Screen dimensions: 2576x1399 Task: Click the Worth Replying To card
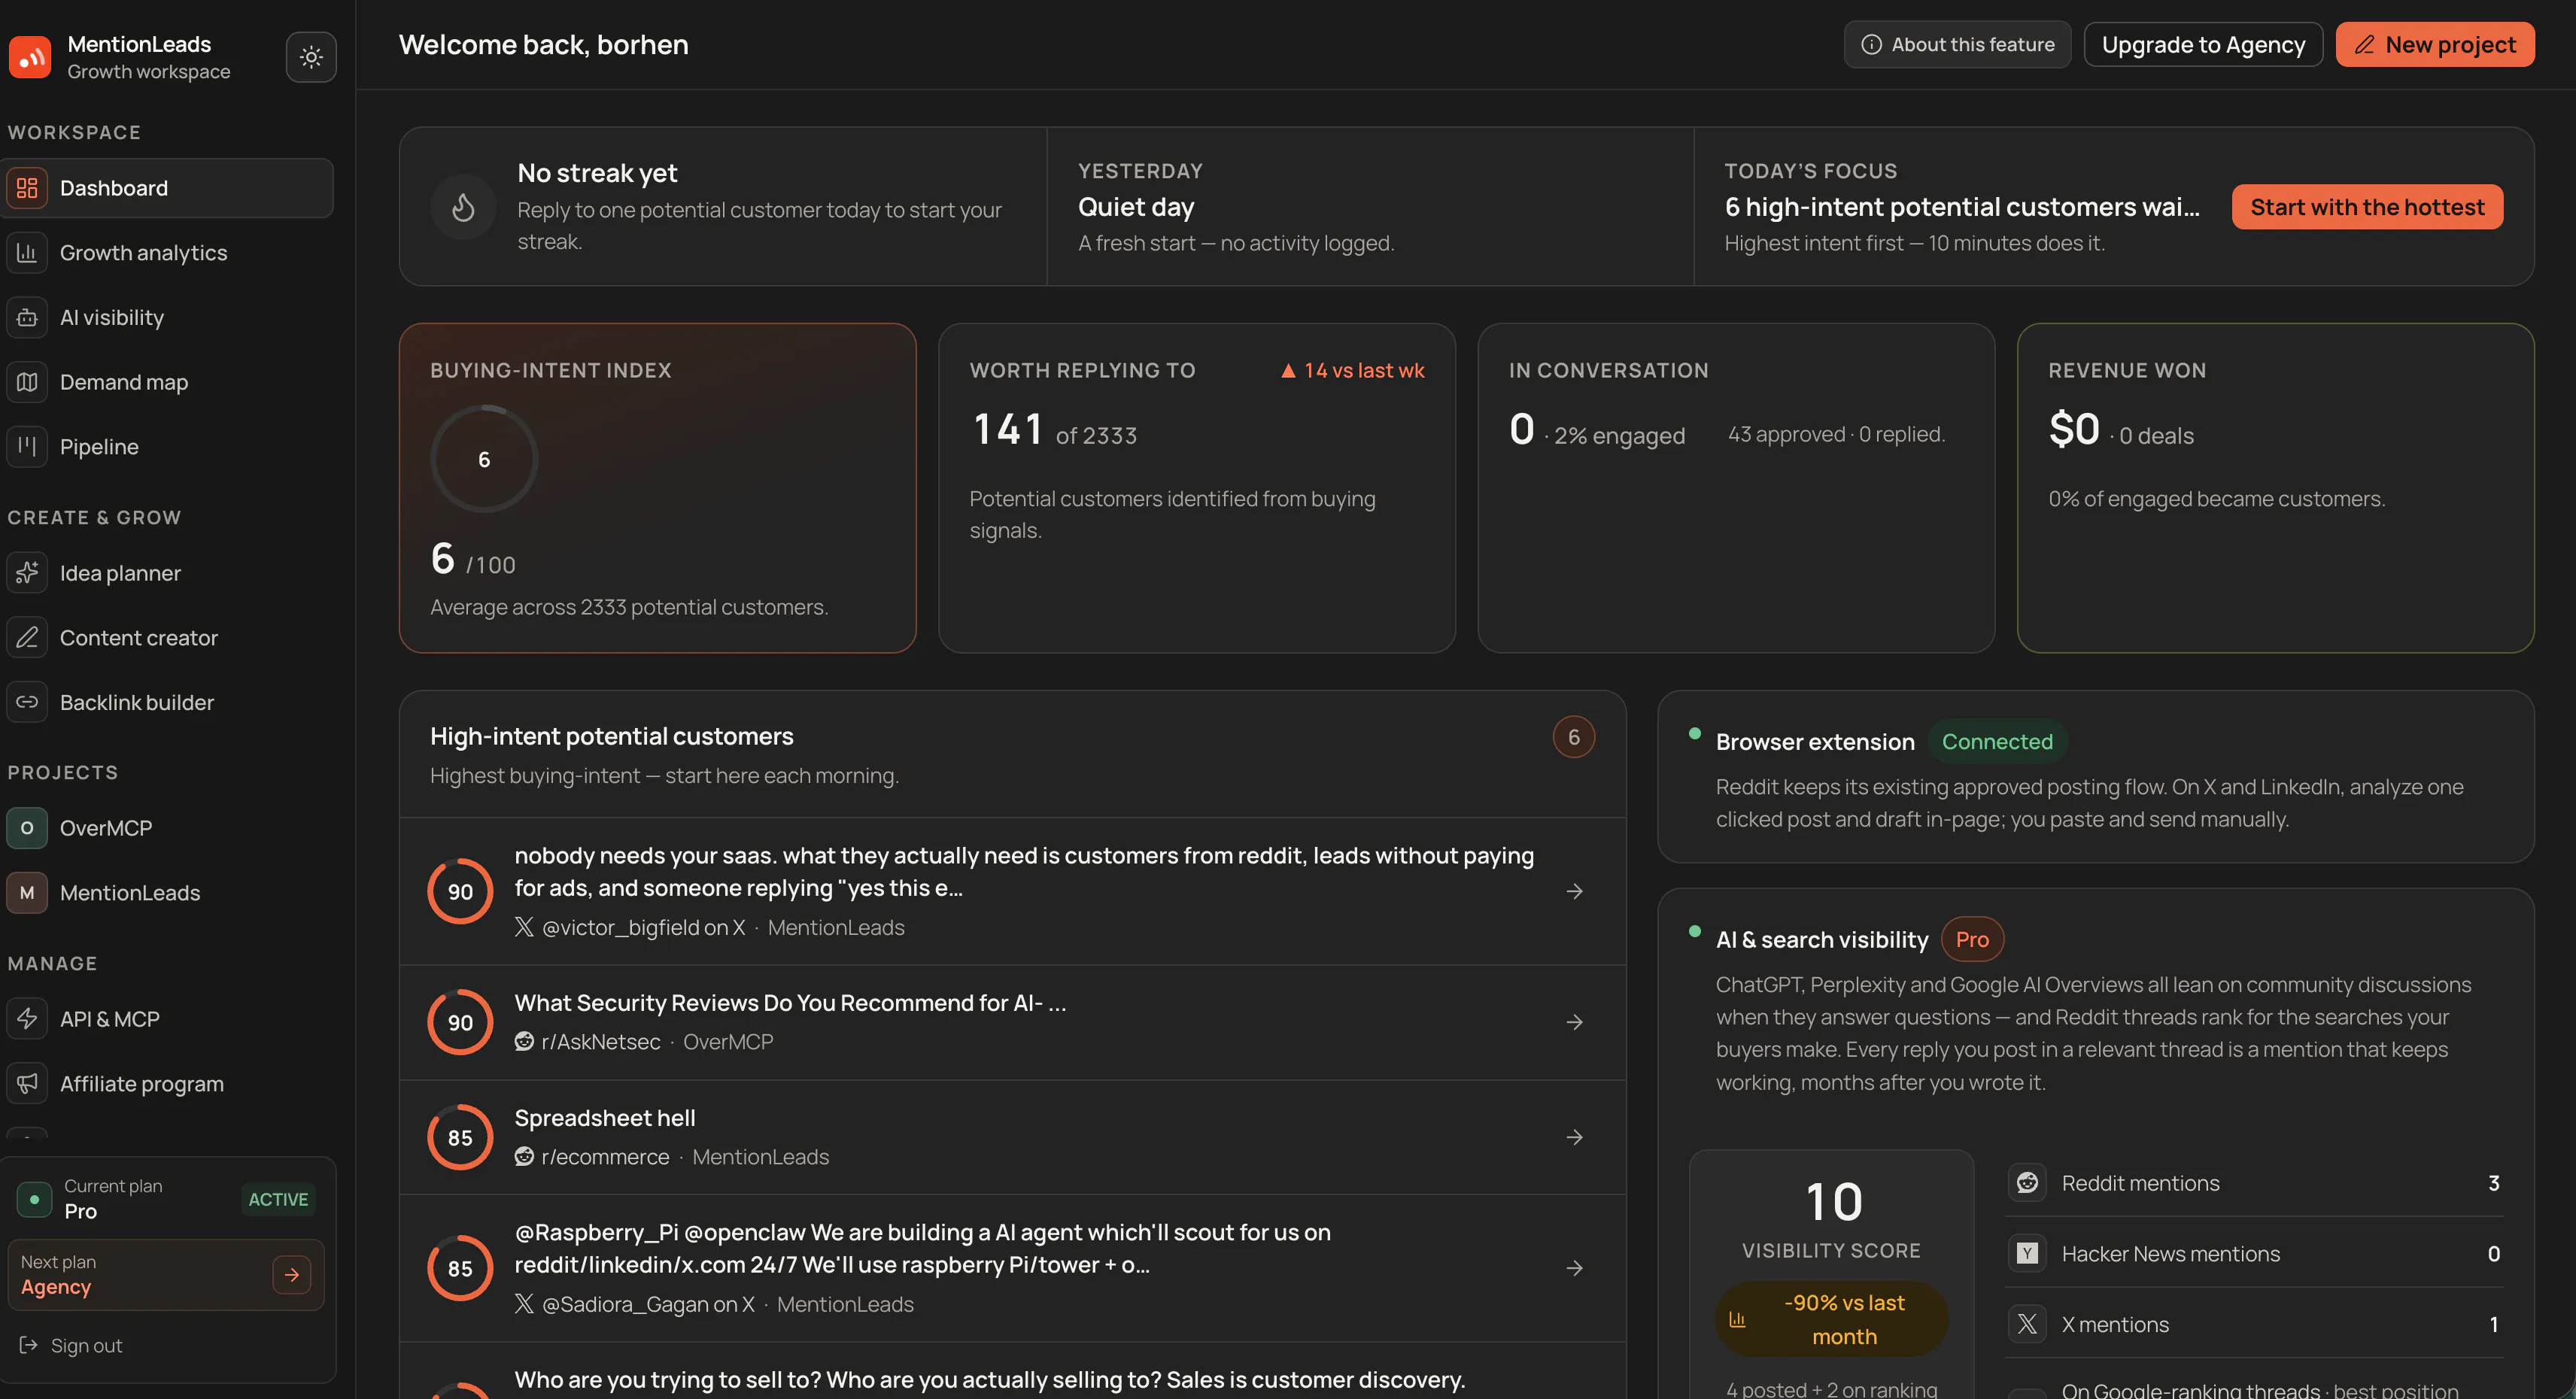(1196, 488)
